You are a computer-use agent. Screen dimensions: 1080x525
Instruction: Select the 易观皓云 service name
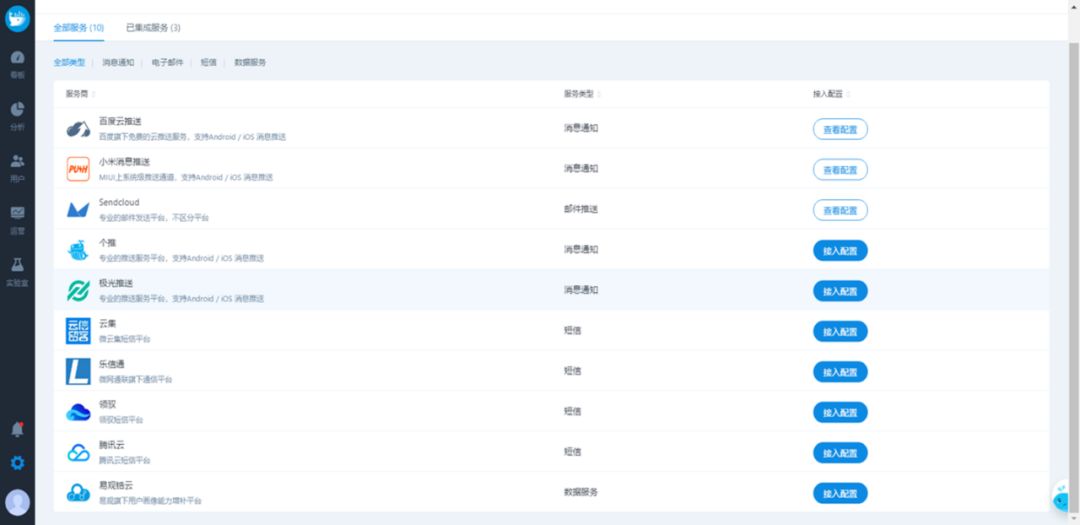116,486
